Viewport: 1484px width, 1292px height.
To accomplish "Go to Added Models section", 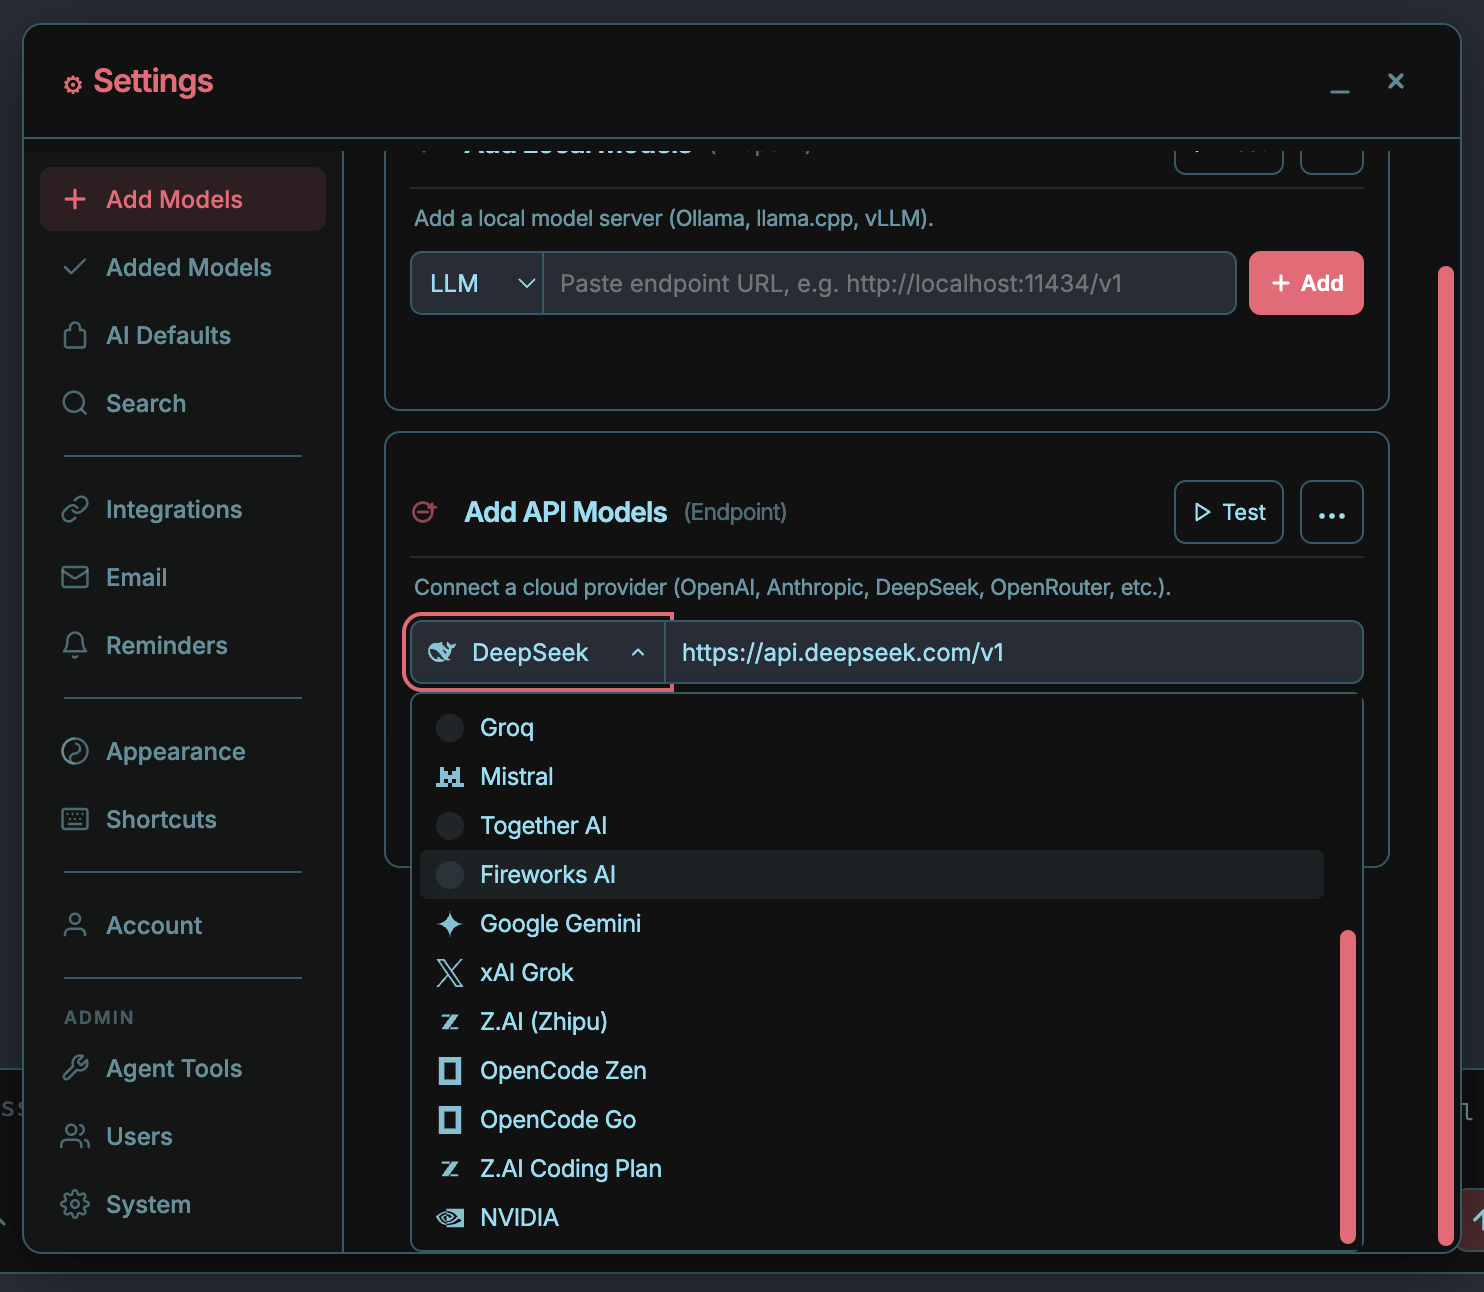I will pyautogui.click(x=183, y=267).
